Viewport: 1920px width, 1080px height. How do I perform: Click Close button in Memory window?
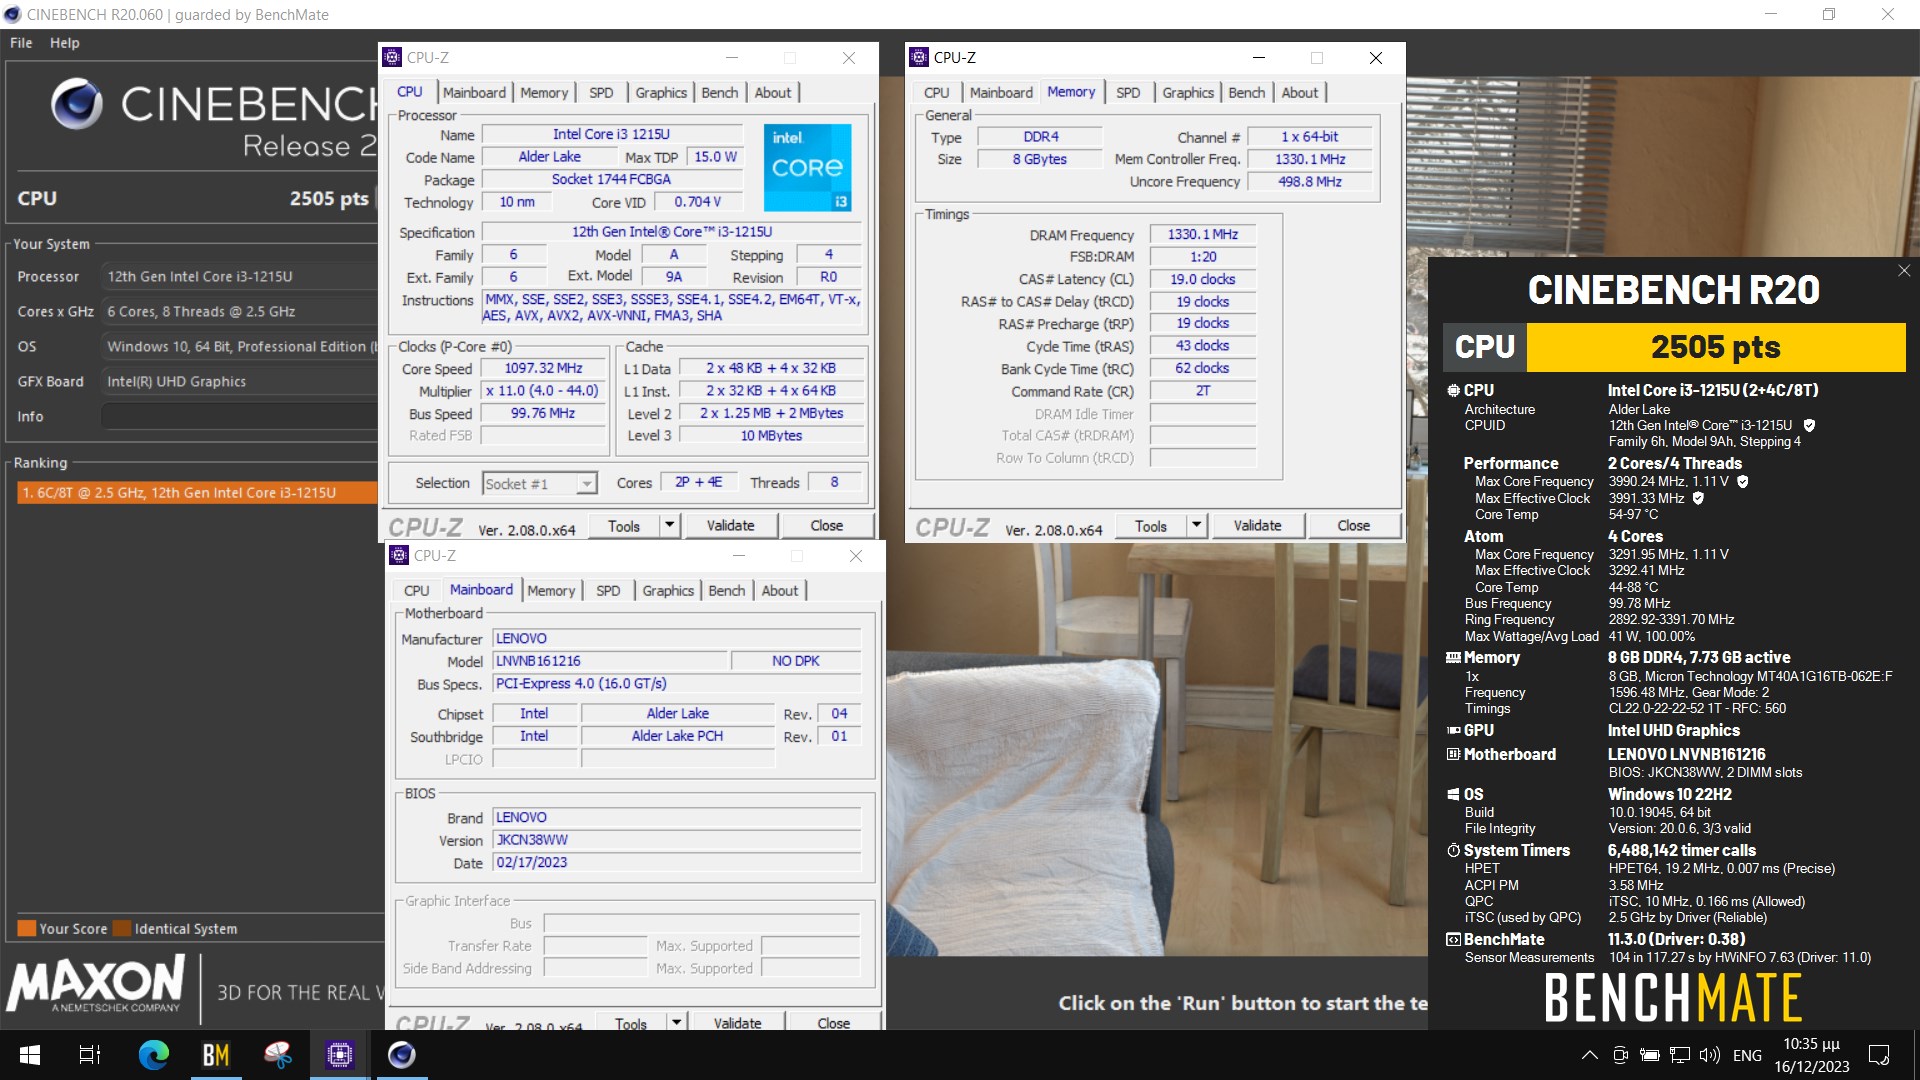[x=1354, y=525]
